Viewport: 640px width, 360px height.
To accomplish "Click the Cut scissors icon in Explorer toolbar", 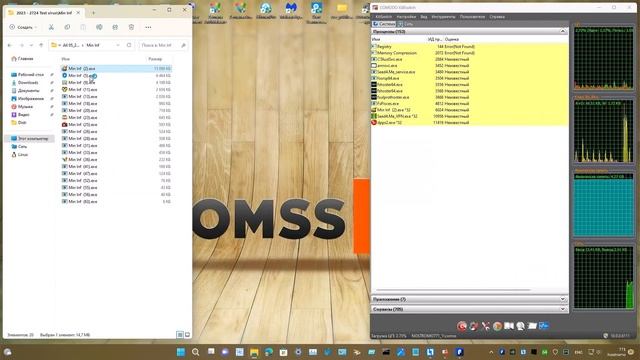I will click(51, 27).
